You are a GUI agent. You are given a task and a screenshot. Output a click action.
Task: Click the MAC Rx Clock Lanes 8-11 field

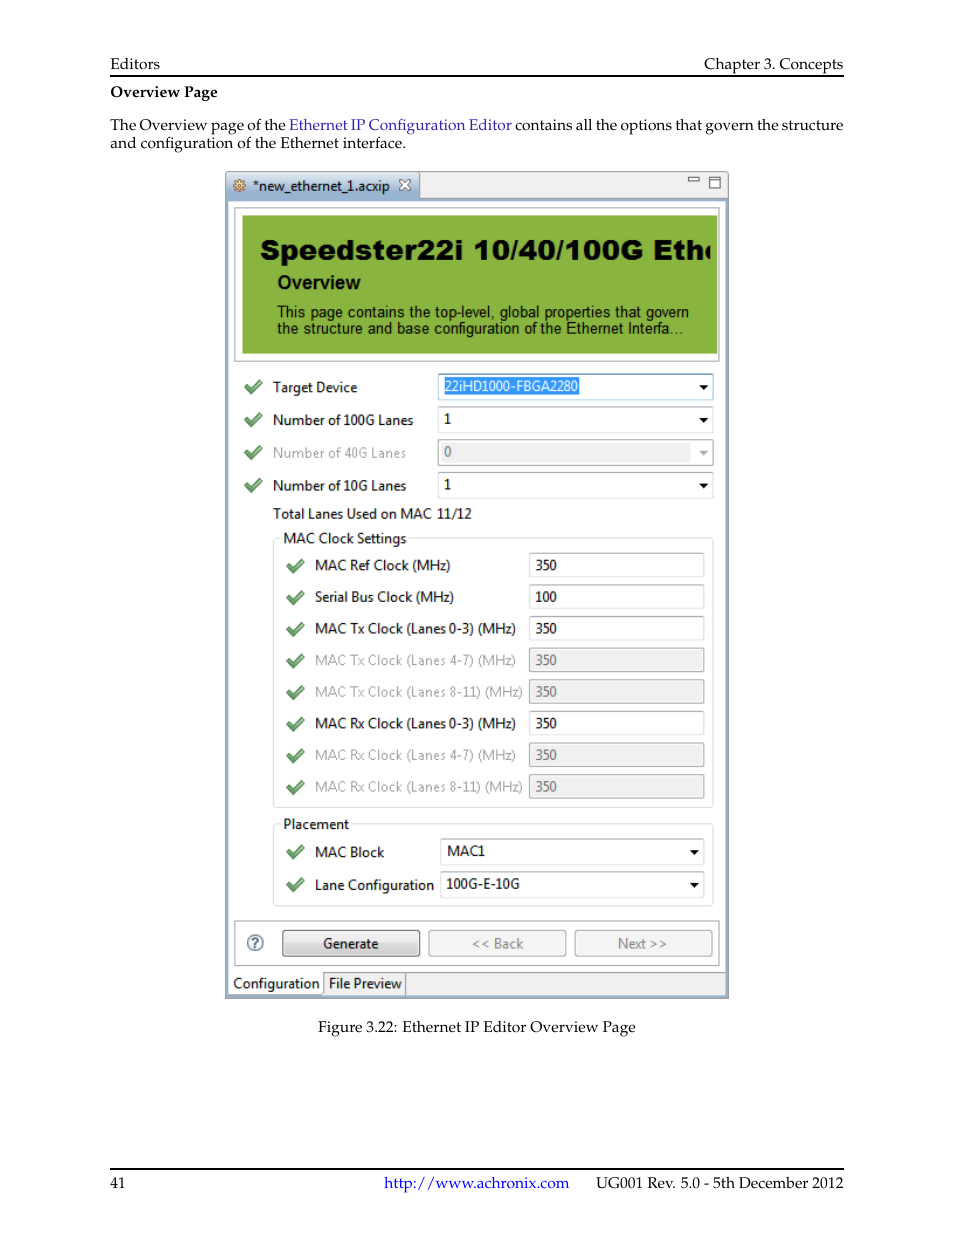(616, 786)
